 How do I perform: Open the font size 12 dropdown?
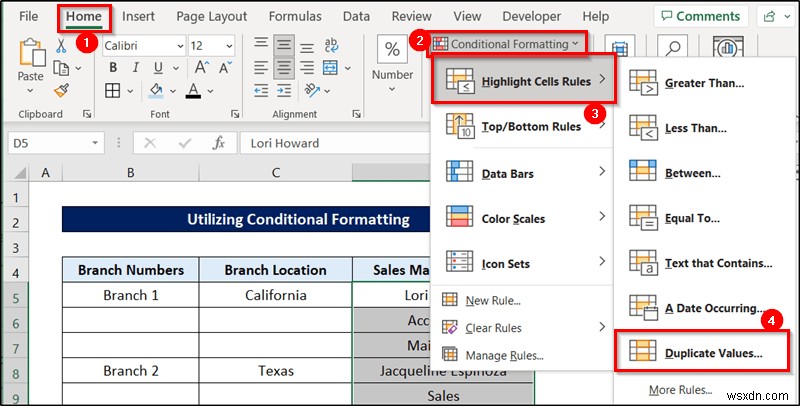[229, 46]
